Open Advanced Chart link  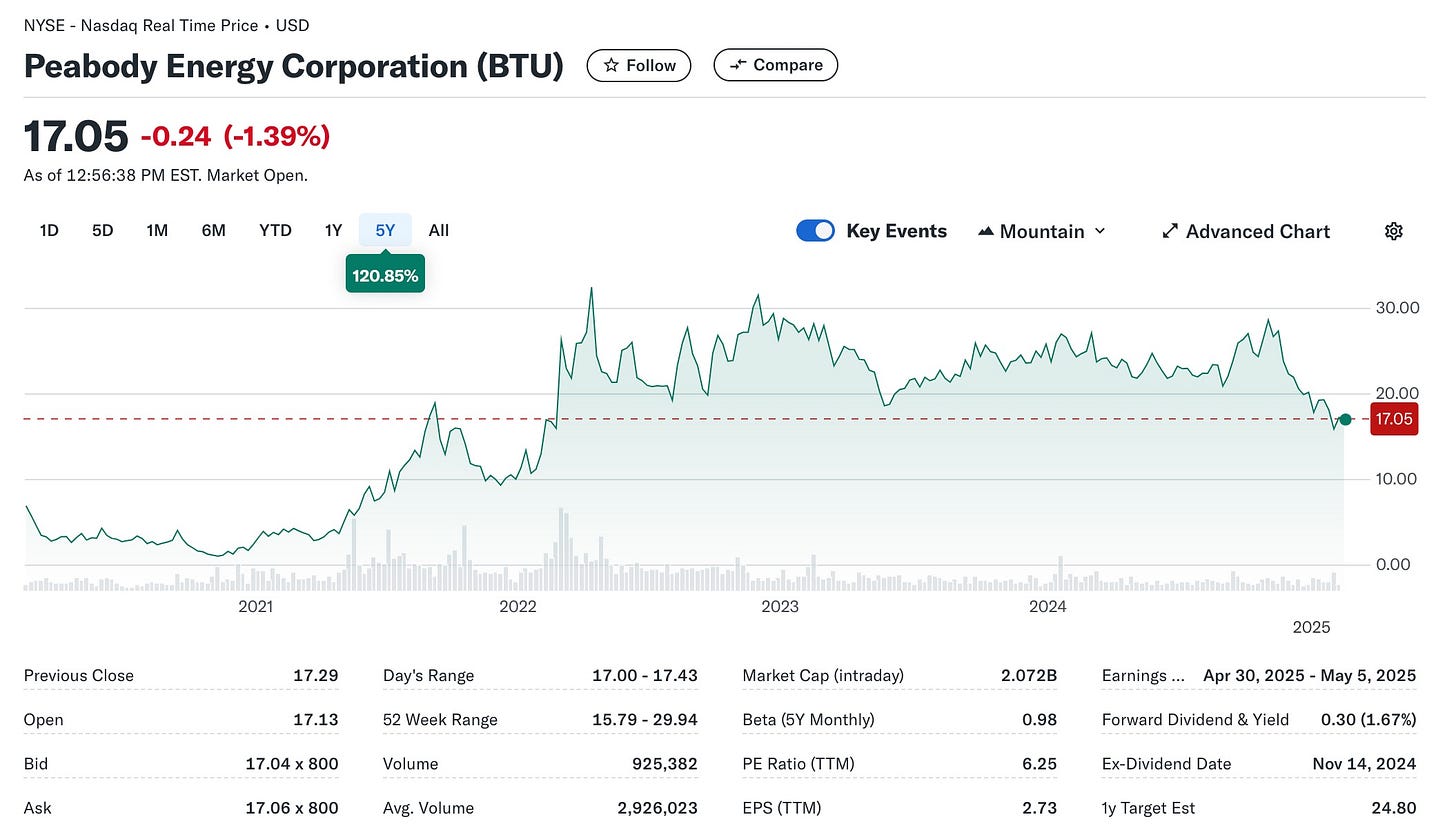tap(1246, 231)
